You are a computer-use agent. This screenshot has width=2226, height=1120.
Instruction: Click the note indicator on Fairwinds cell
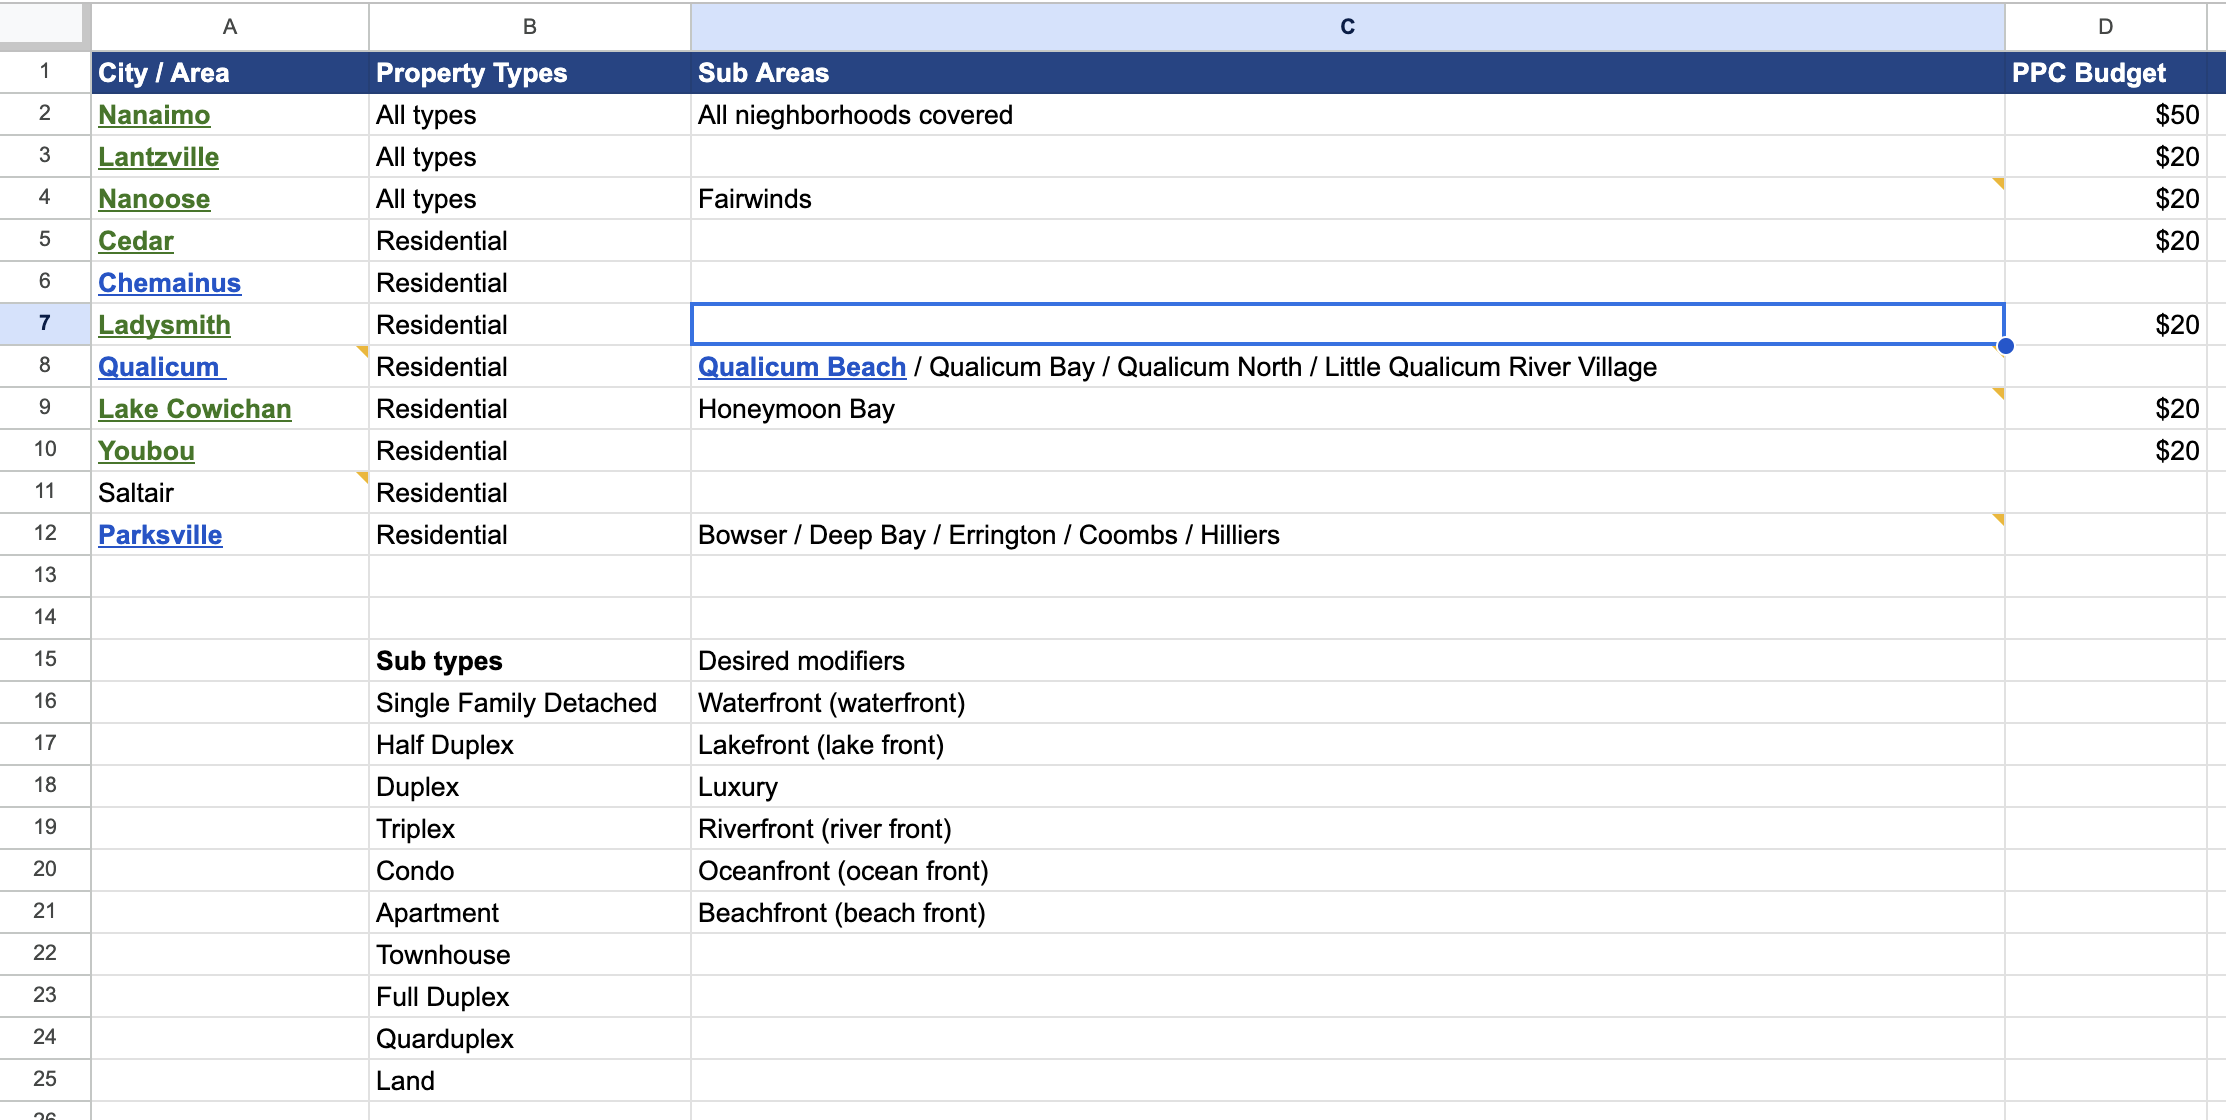pyautogui.click(x=1998, y=183)
